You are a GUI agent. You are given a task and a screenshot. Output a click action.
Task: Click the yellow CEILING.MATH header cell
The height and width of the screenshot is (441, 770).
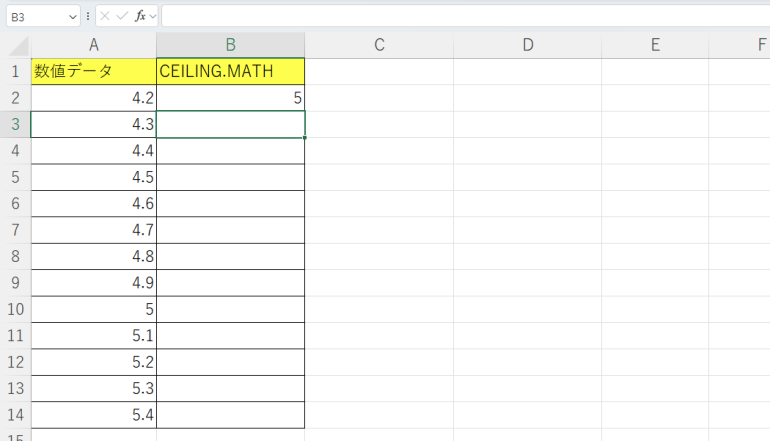click(230, 72)
